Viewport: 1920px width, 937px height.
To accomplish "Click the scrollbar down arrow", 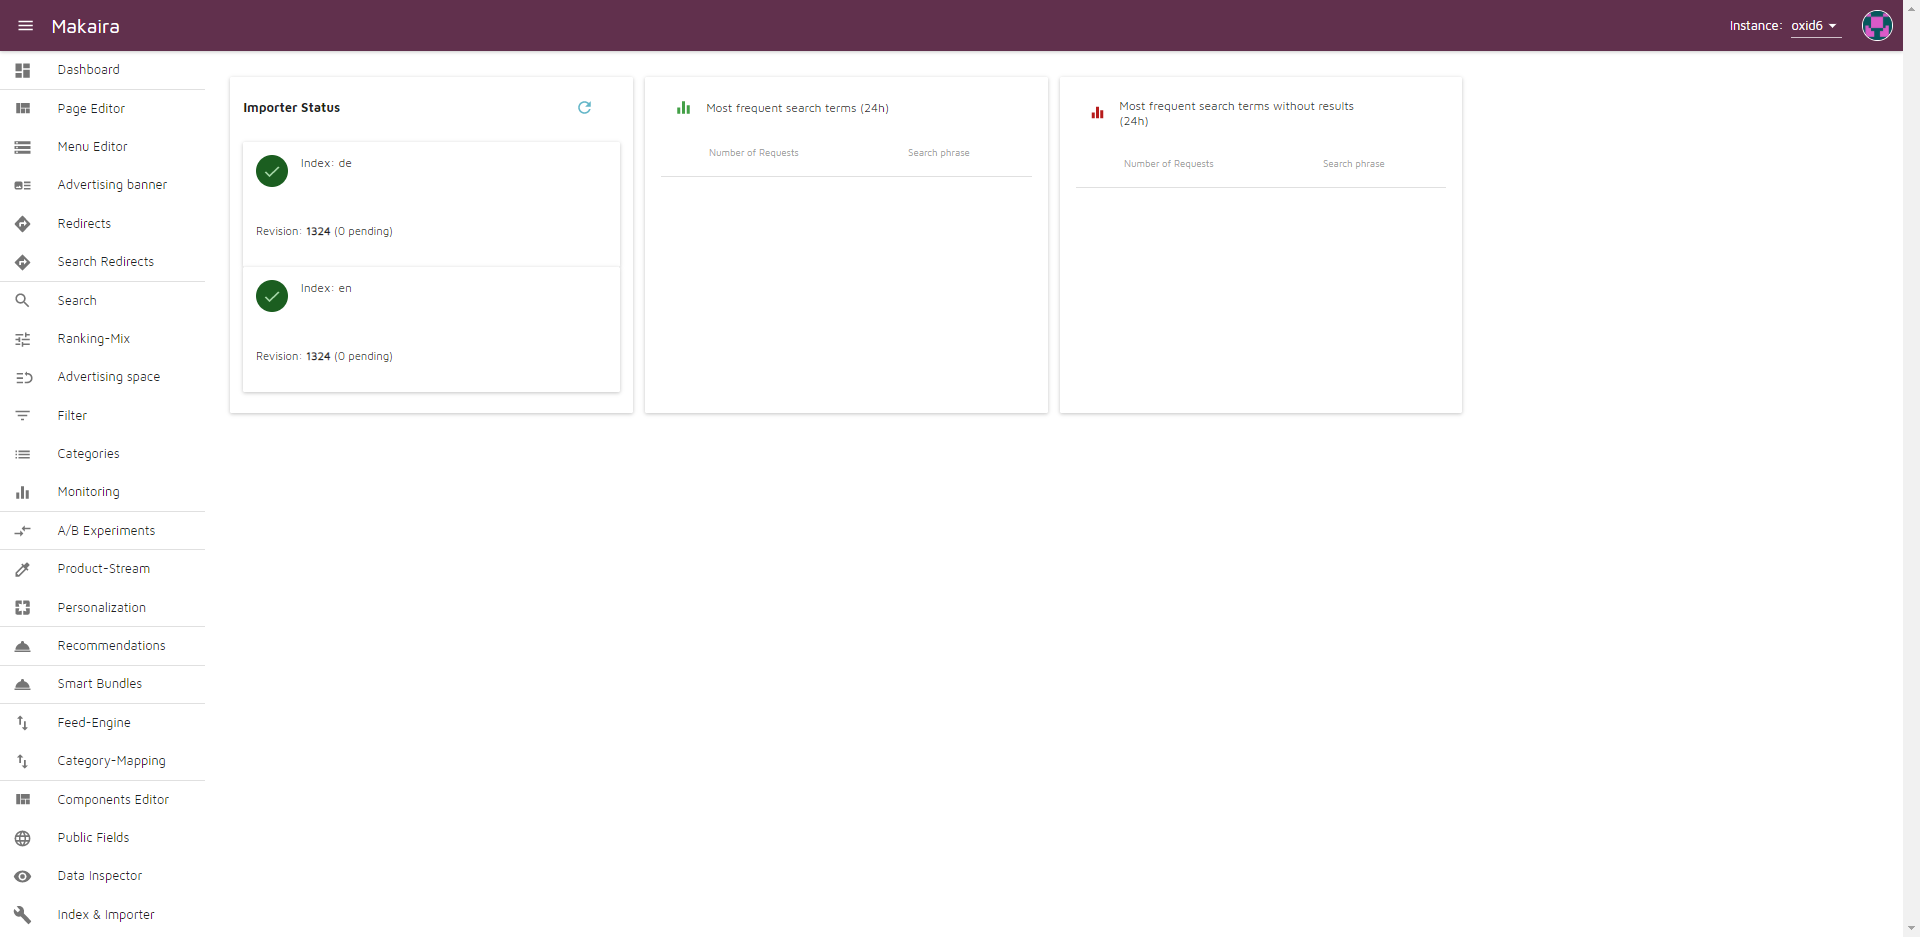I will (1911, 929).
